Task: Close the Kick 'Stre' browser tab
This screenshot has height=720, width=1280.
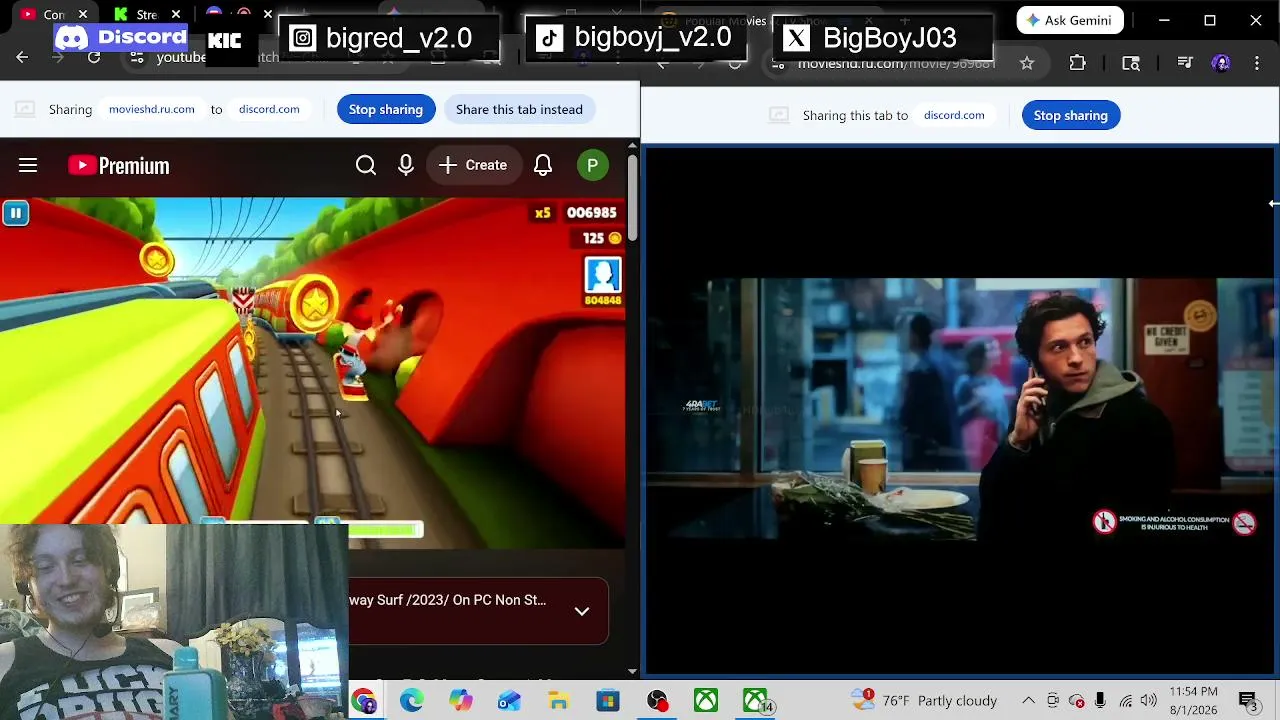Action: tap(175, 14)
